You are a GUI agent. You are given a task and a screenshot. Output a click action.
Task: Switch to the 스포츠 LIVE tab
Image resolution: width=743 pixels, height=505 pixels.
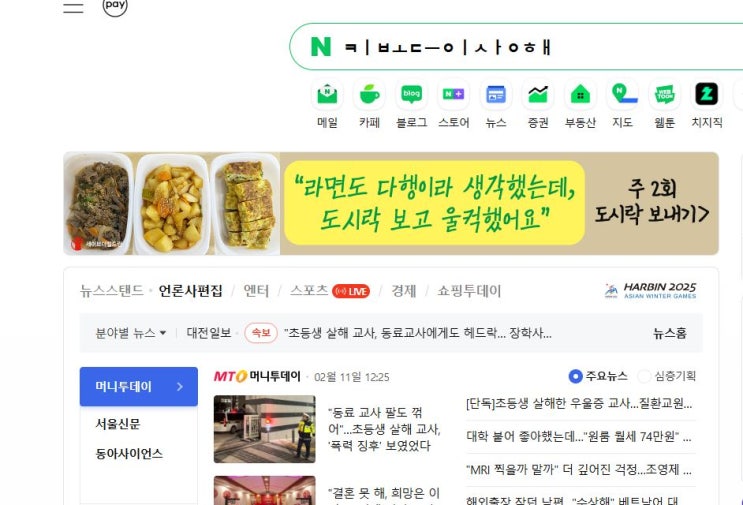[330, 291]
